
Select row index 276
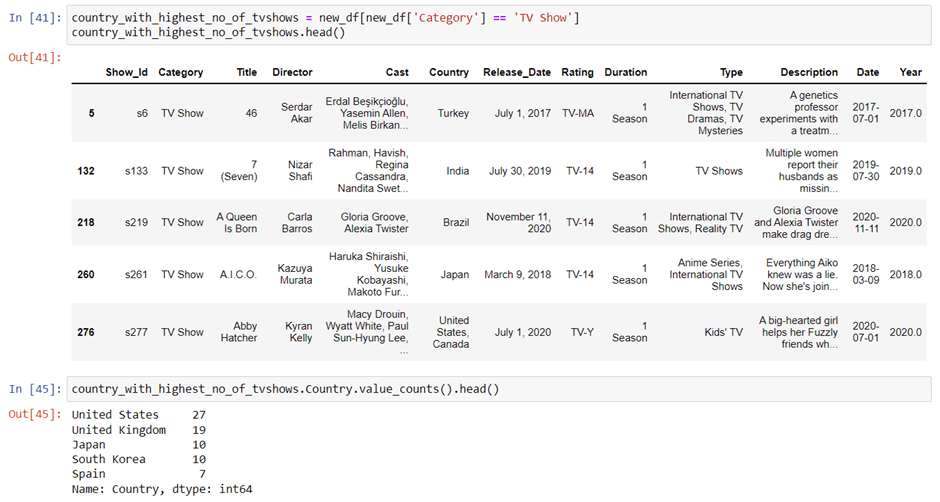86,332
